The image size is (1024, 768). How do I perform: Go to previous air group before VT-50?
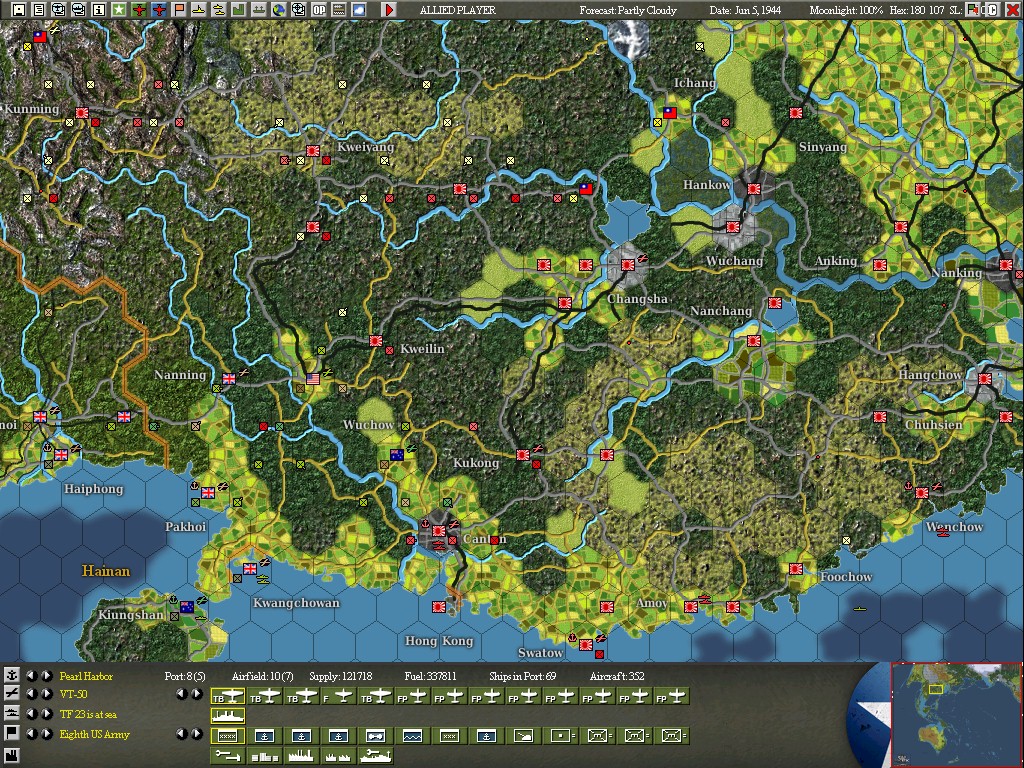pyautogui.click(x=31, y=694)
